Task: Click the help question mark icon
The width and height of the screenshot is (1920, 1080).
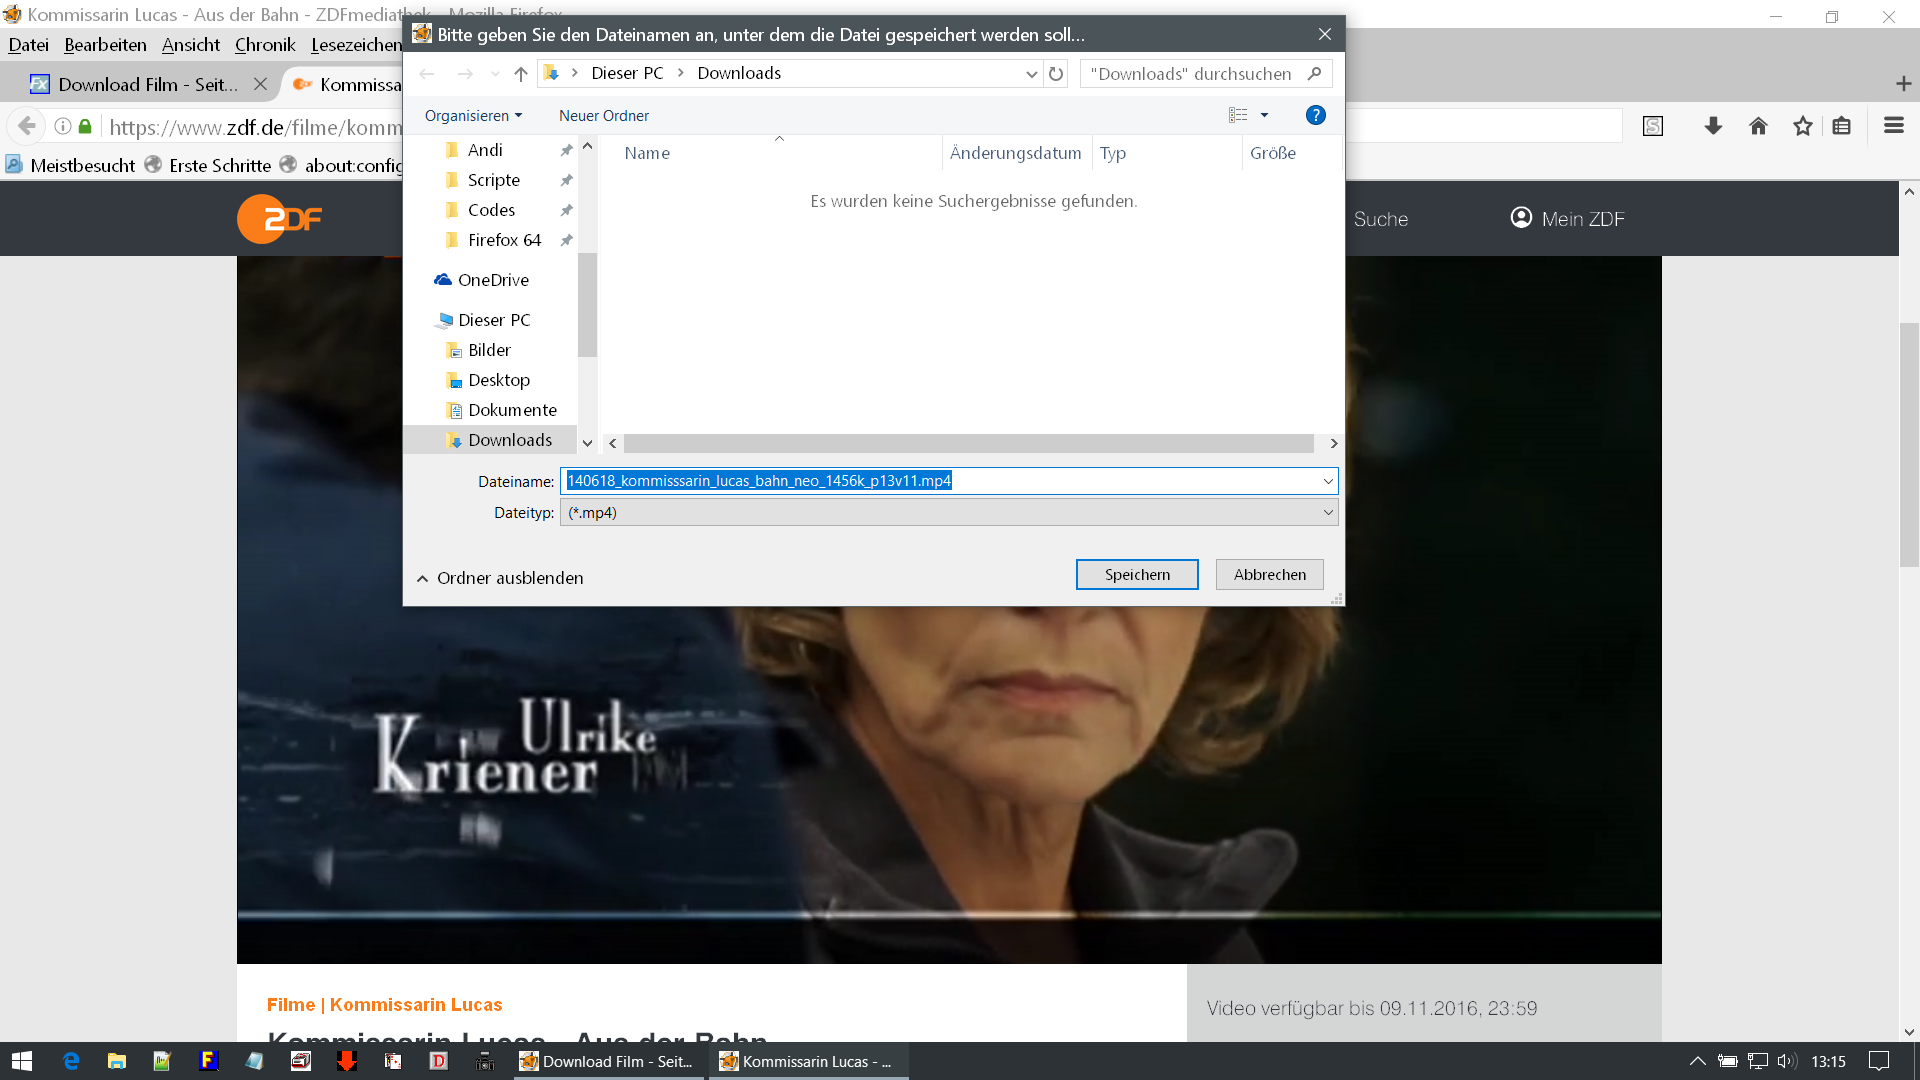Action: click(1315, 115)
